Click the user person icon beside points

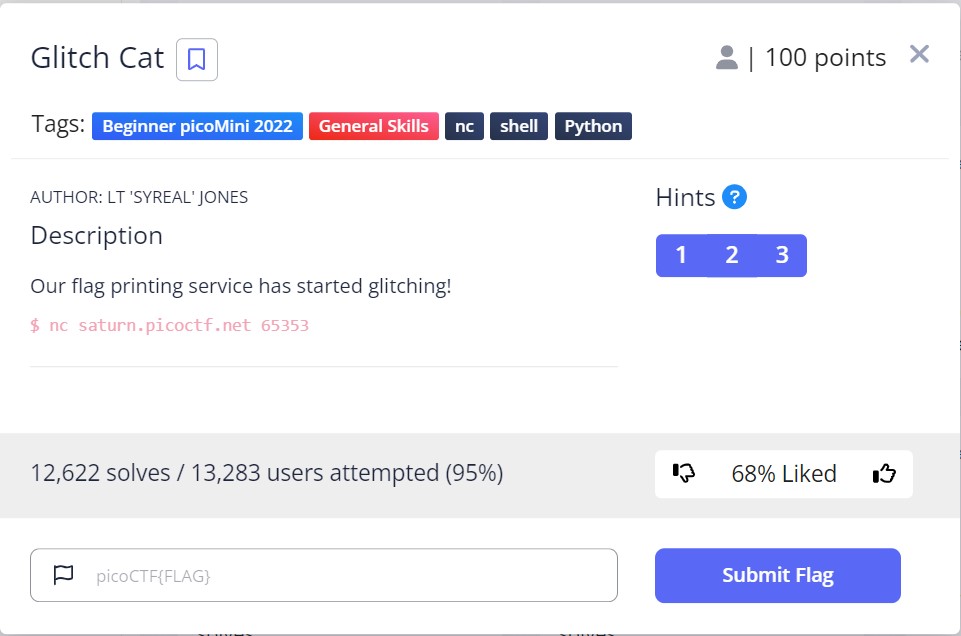click(x=727, y=58)
